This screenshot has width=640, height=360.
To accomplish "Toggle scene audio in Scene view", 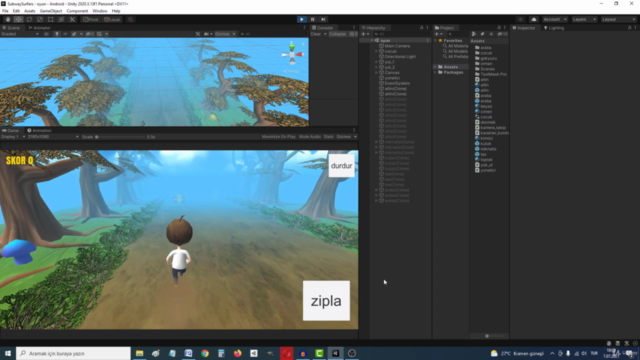I will pyautogui.click(x=65, y=34).
